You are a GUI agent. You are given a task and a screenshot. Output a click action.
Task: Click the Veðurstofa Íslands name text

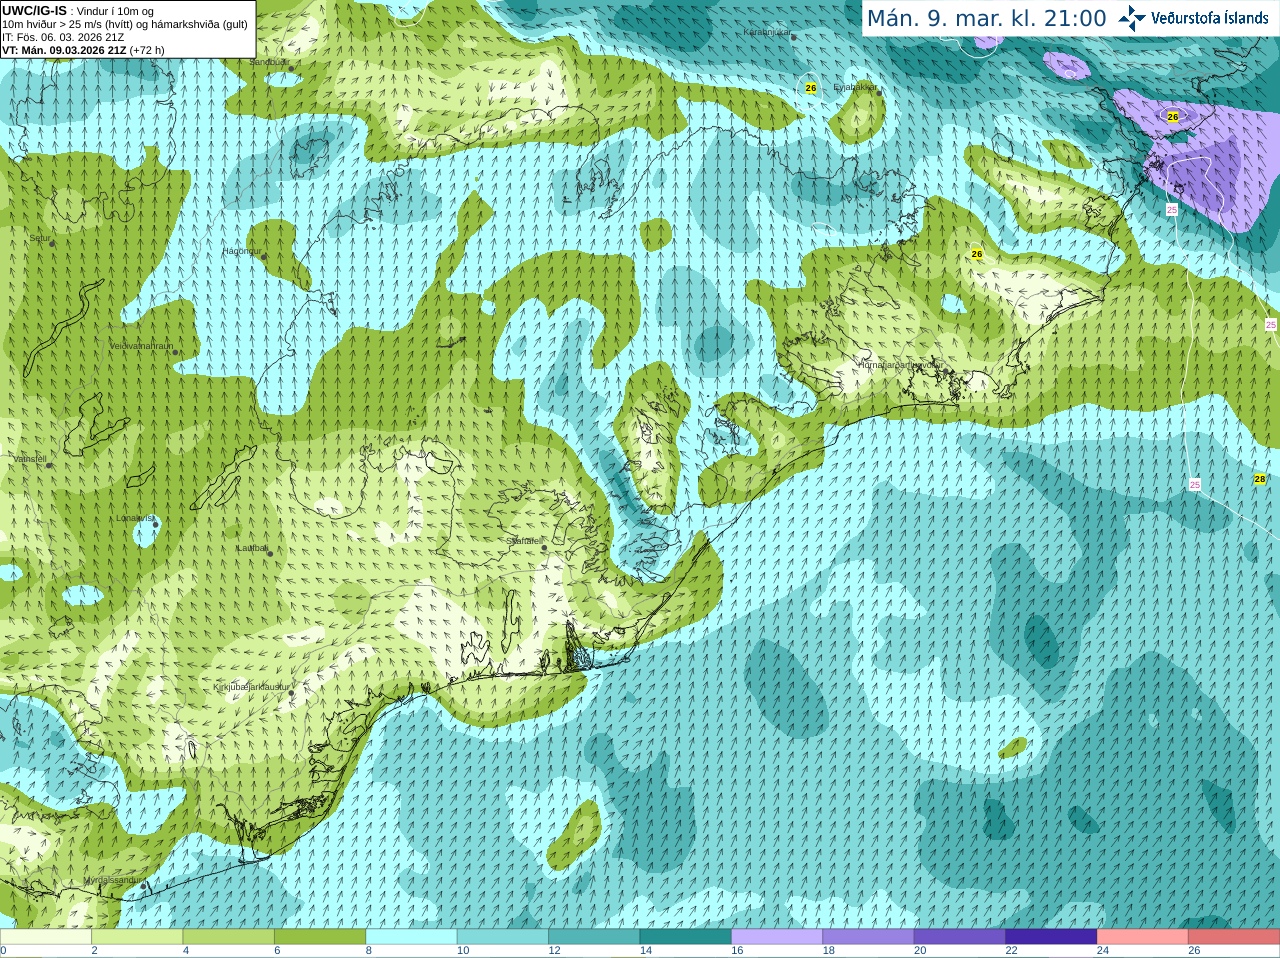[1210, 18]
